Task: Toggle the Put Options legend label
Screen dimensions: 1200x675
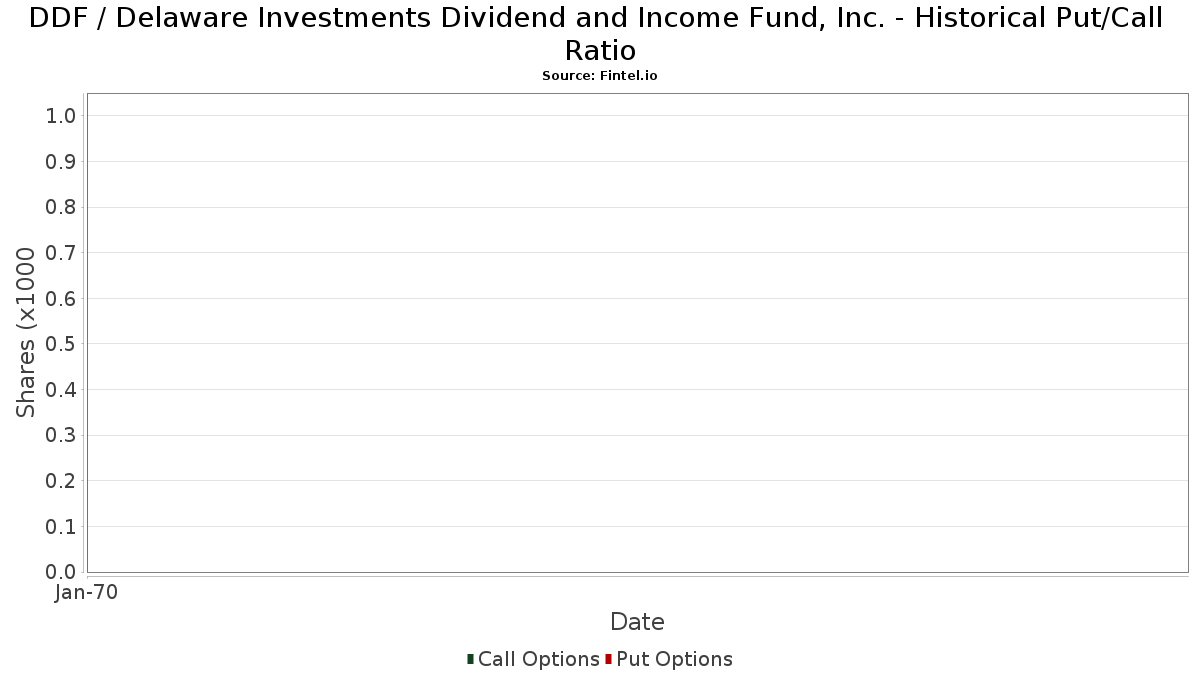Action: pos(675,659)
